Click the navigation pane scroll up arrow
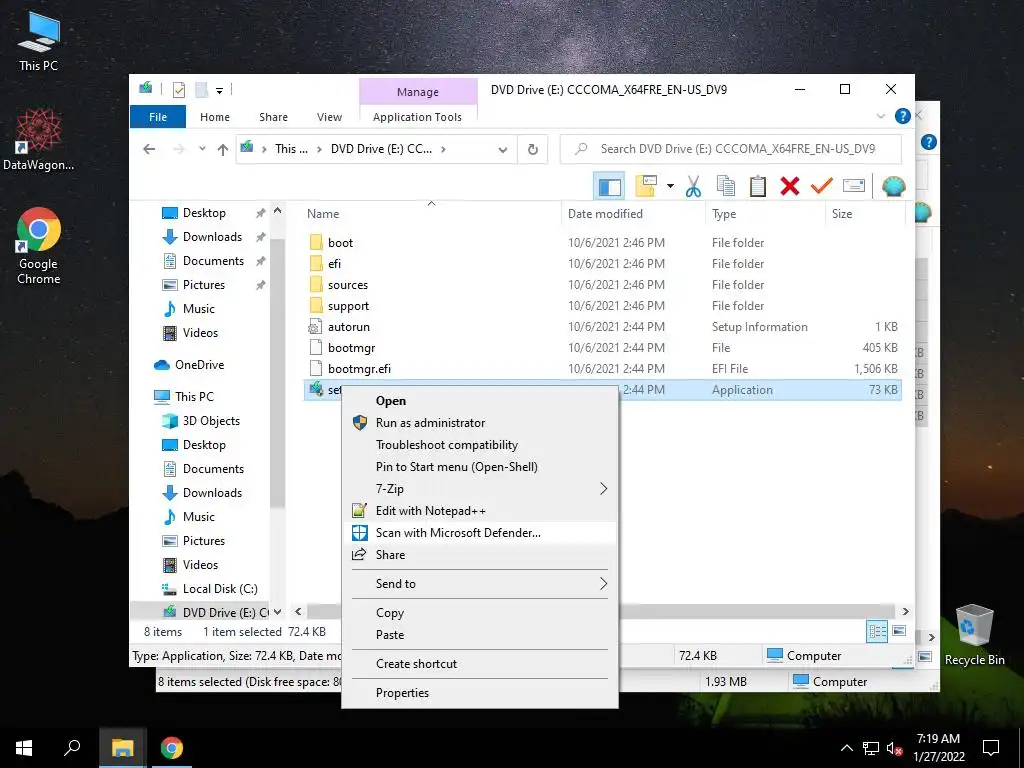 278,211
